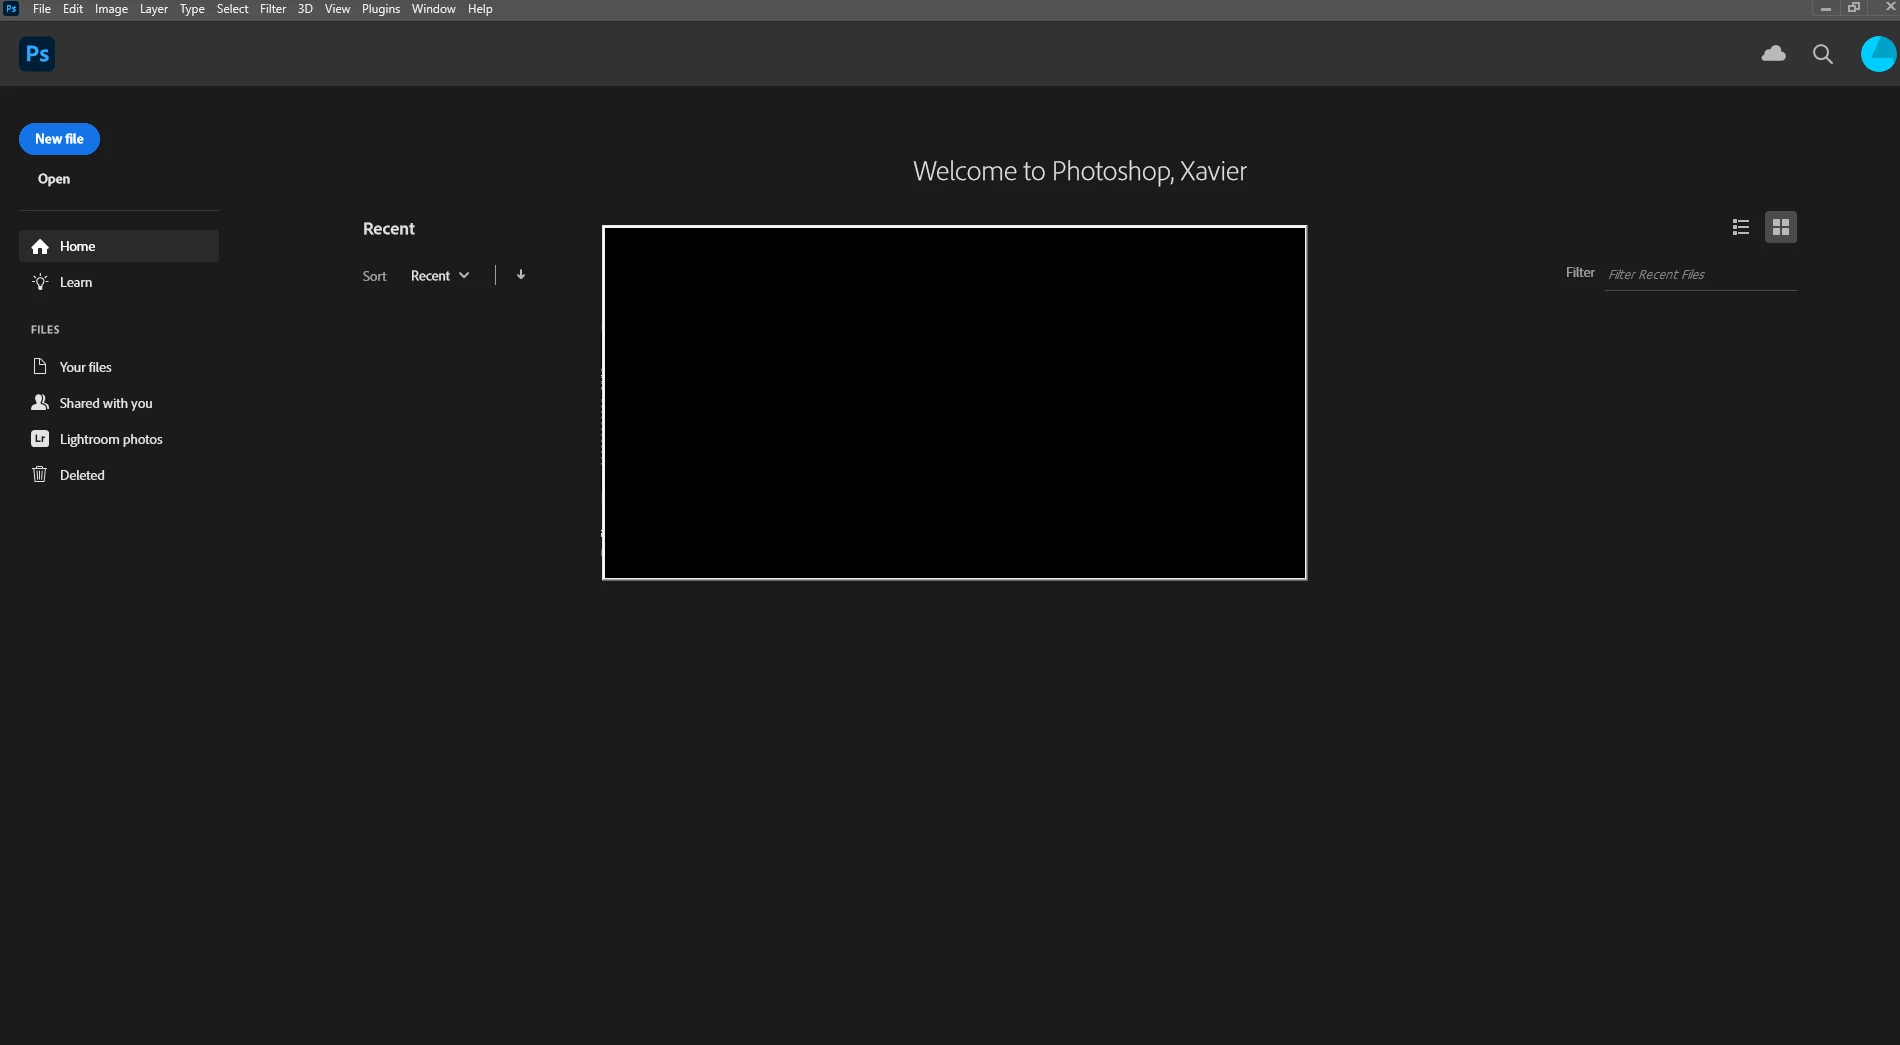Go to Home in sidebar
Screen dimensions: 1900x1045
pyautogui.click(x=119, y=246)
